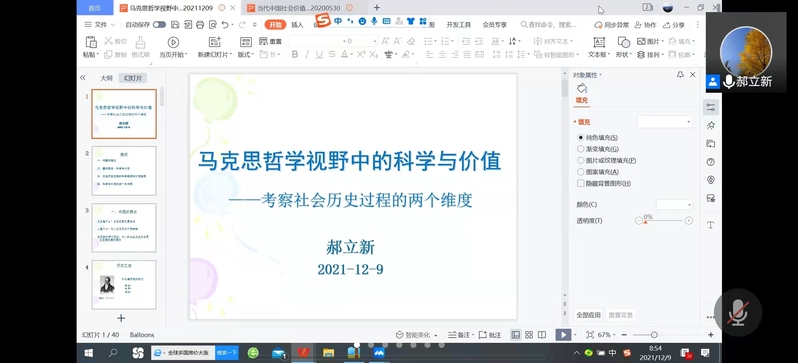
Task: Select the 渐变填充 radio option
Action: [x=581, y=149]
